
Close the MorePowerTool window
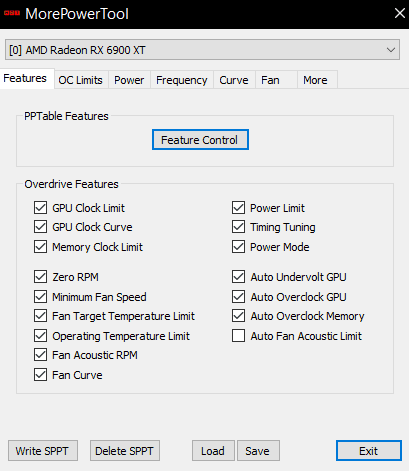pyautogui.click(x=399, y=13)
